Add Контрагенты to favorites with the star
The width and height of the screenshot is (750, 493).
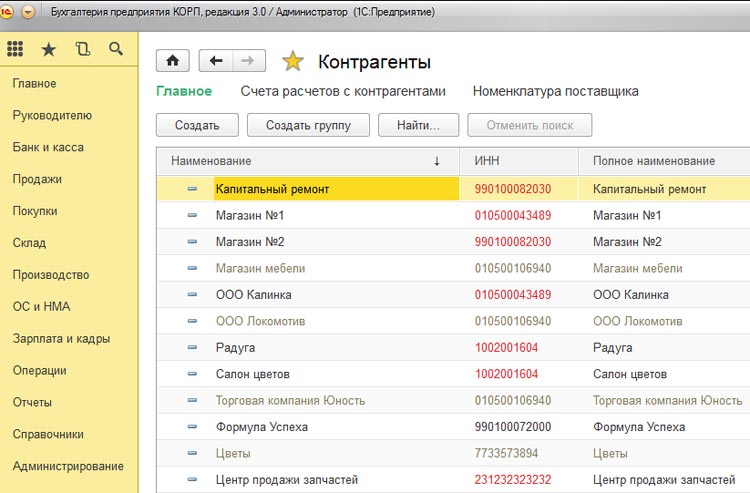point(292,62)
